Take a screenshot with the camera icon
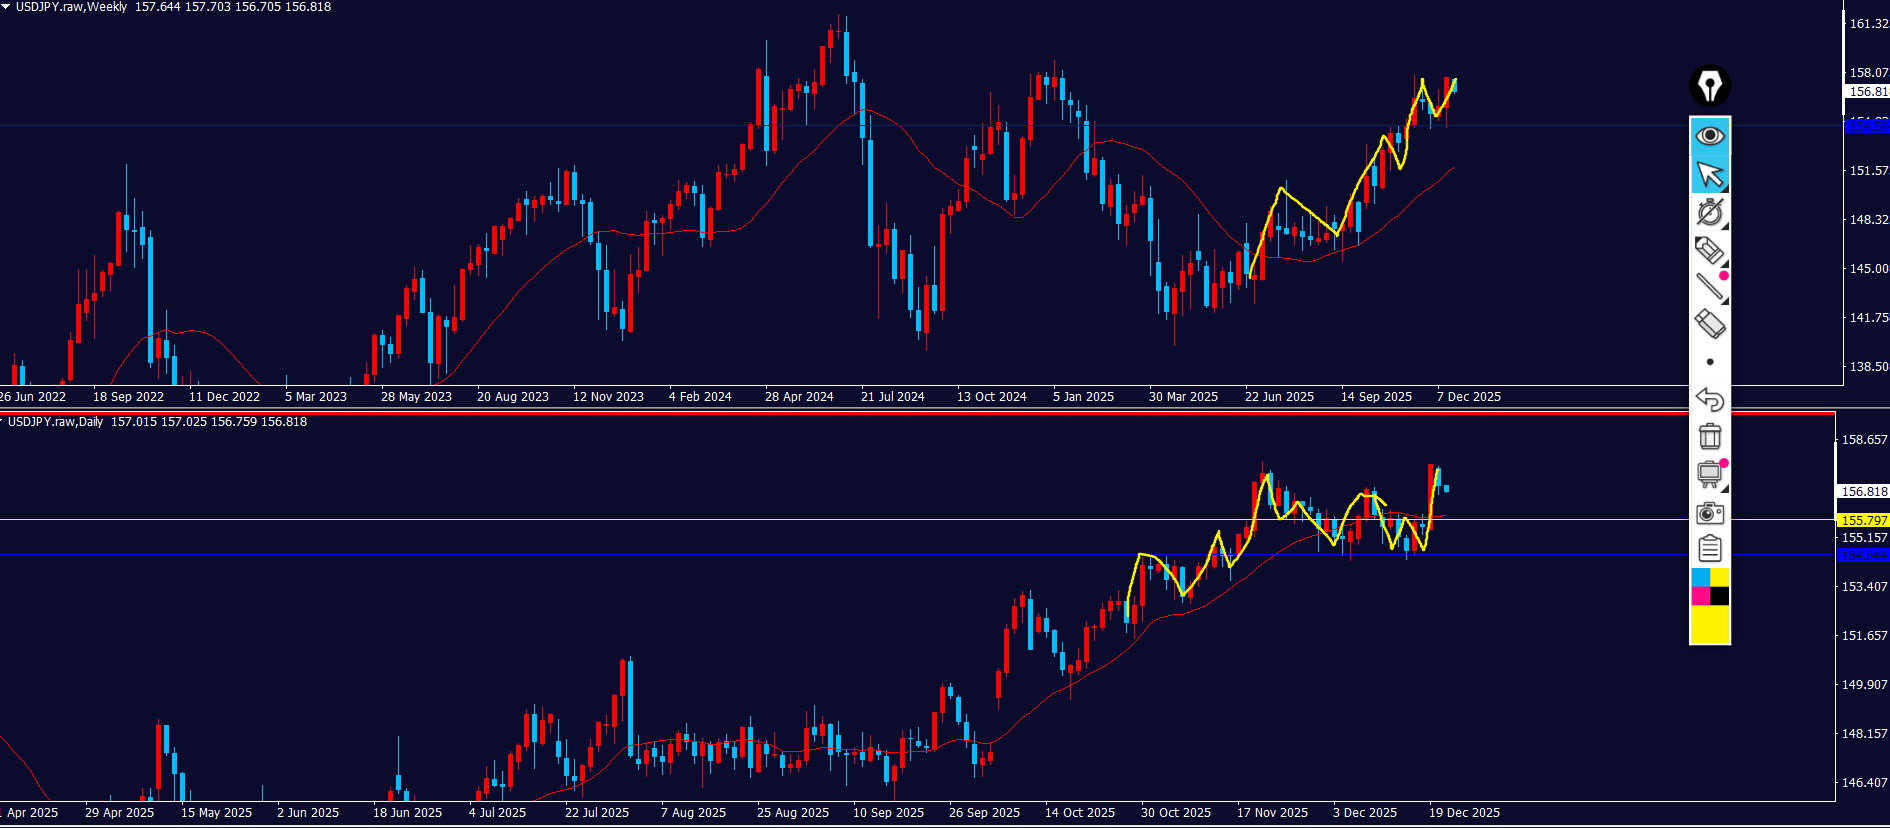The height and width of the screenshot is (828, 1890). (1710, 513)
